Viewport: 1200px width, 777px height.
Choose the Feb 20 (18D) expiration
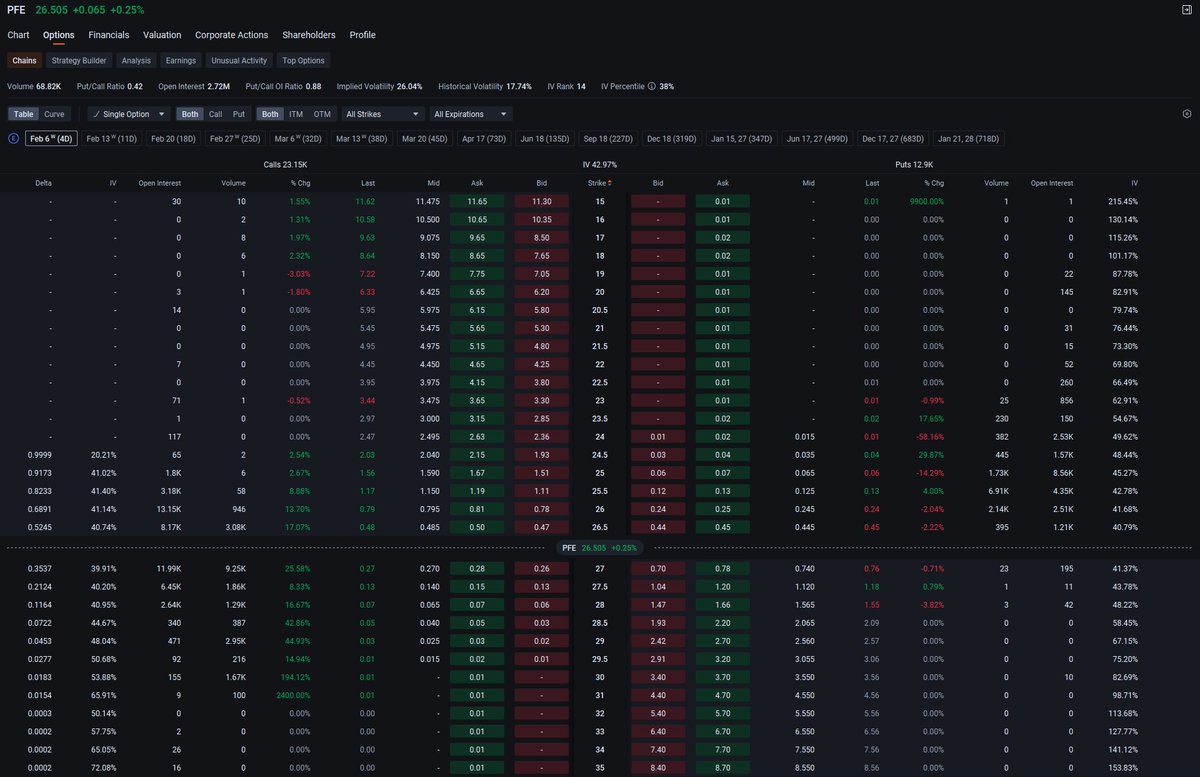pyautogui.click(x=174, y=139)
